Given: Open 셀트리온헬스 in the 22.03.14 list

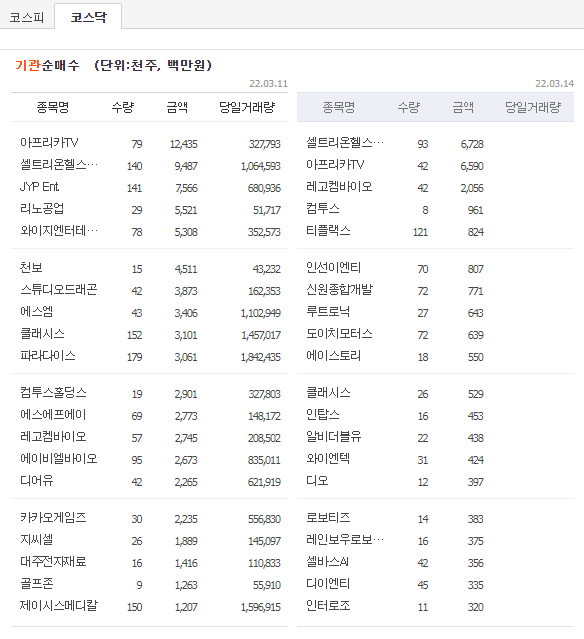Looking at the screenshot, I should (345, 143).
